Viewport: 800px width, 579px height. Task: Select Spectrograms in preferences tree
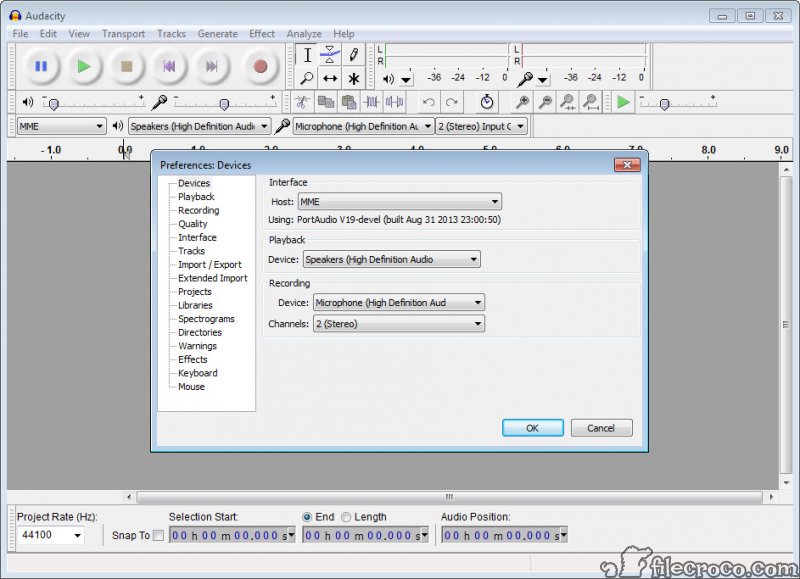pos(206,318)
